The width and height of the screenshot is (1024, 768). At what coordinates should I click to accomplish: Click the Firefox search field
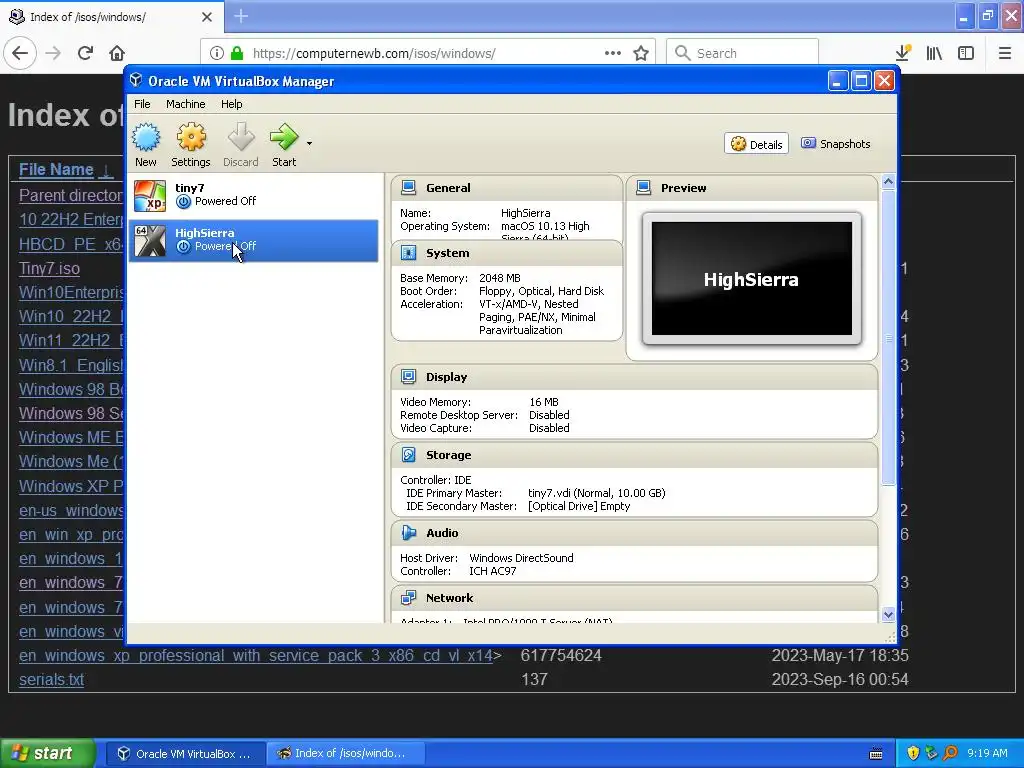(743, 53)
